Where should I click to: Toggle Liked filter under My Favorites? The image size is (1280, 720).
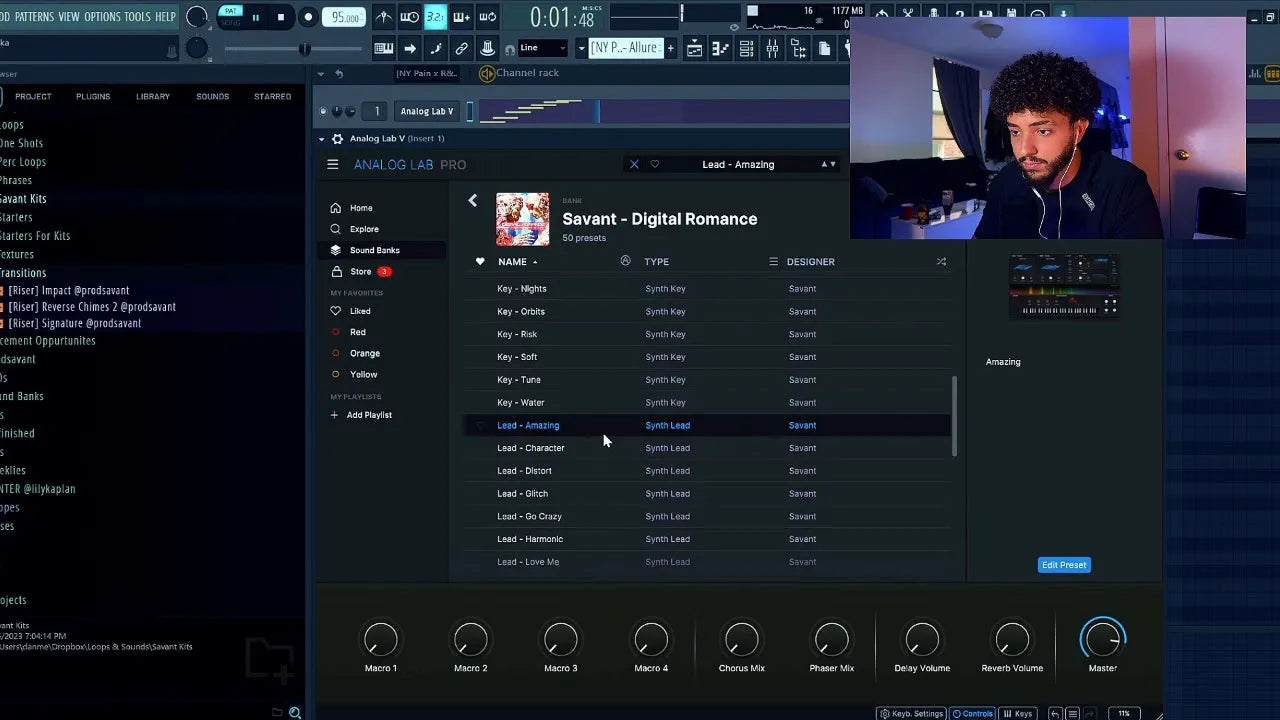click(356, 310)
